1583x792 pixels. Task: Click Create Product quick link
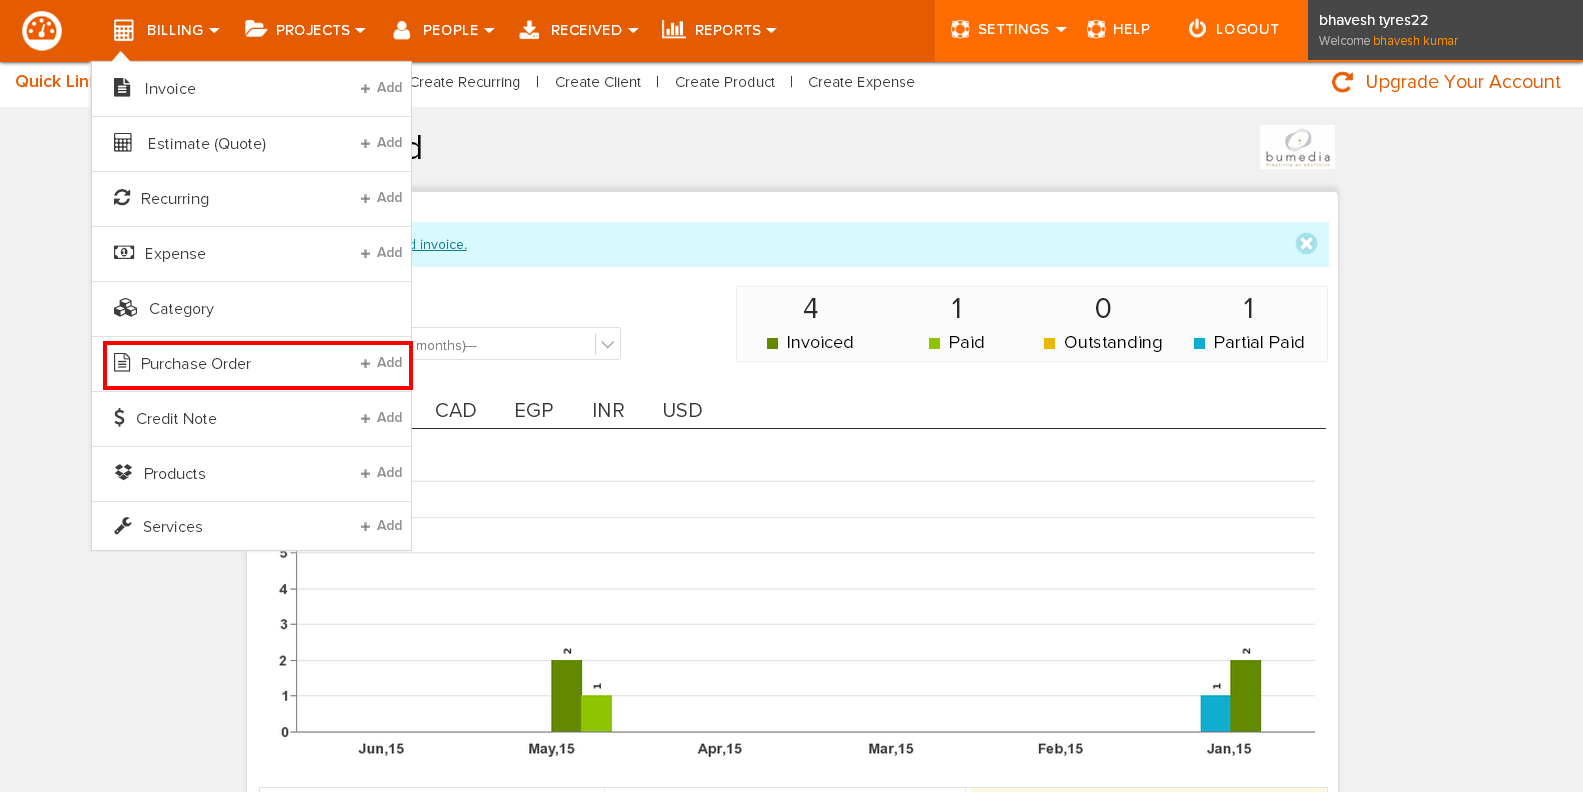pyautogui.click(x=725, y=82)
